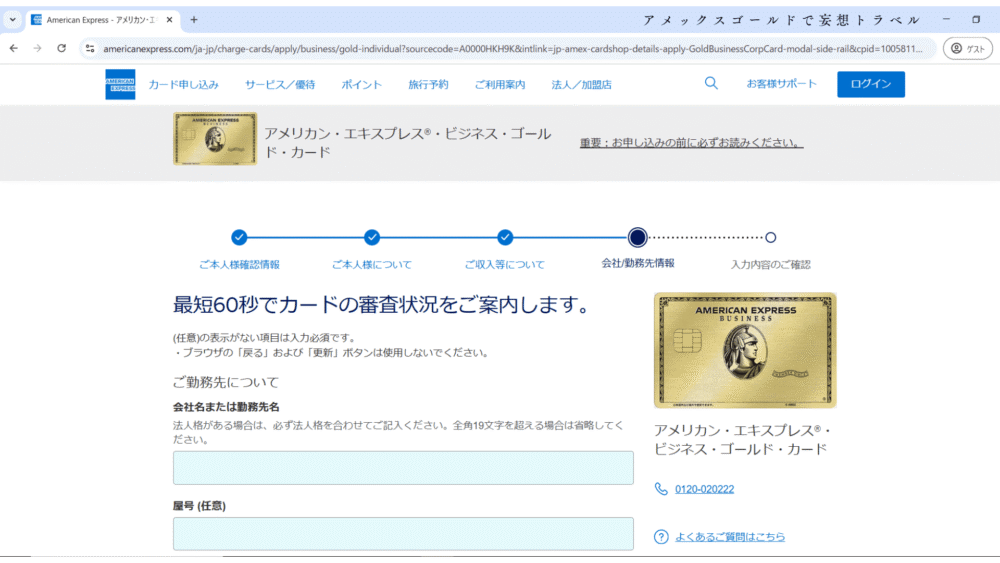The image size is (1000, 563).
Task: Open the guest profile button
Action: tap(967, 48)
